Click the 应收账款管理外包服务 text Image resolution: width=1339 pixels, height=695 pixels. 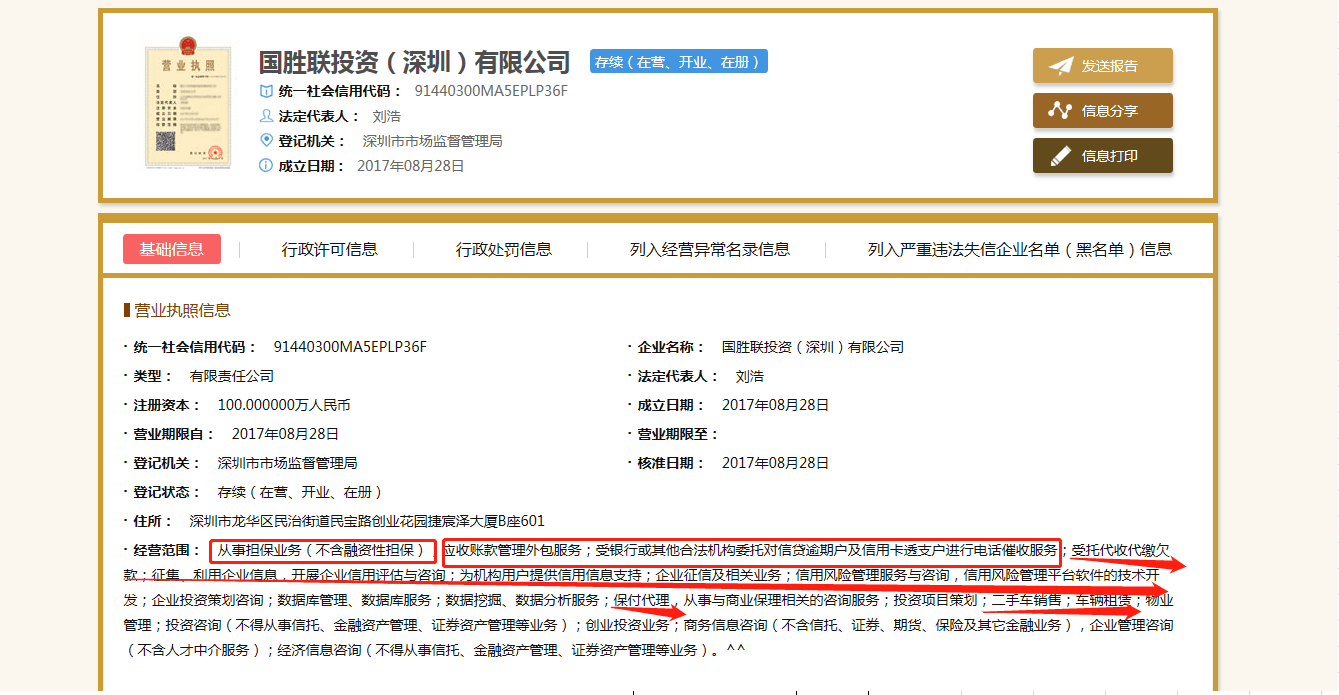coord(513,550)
